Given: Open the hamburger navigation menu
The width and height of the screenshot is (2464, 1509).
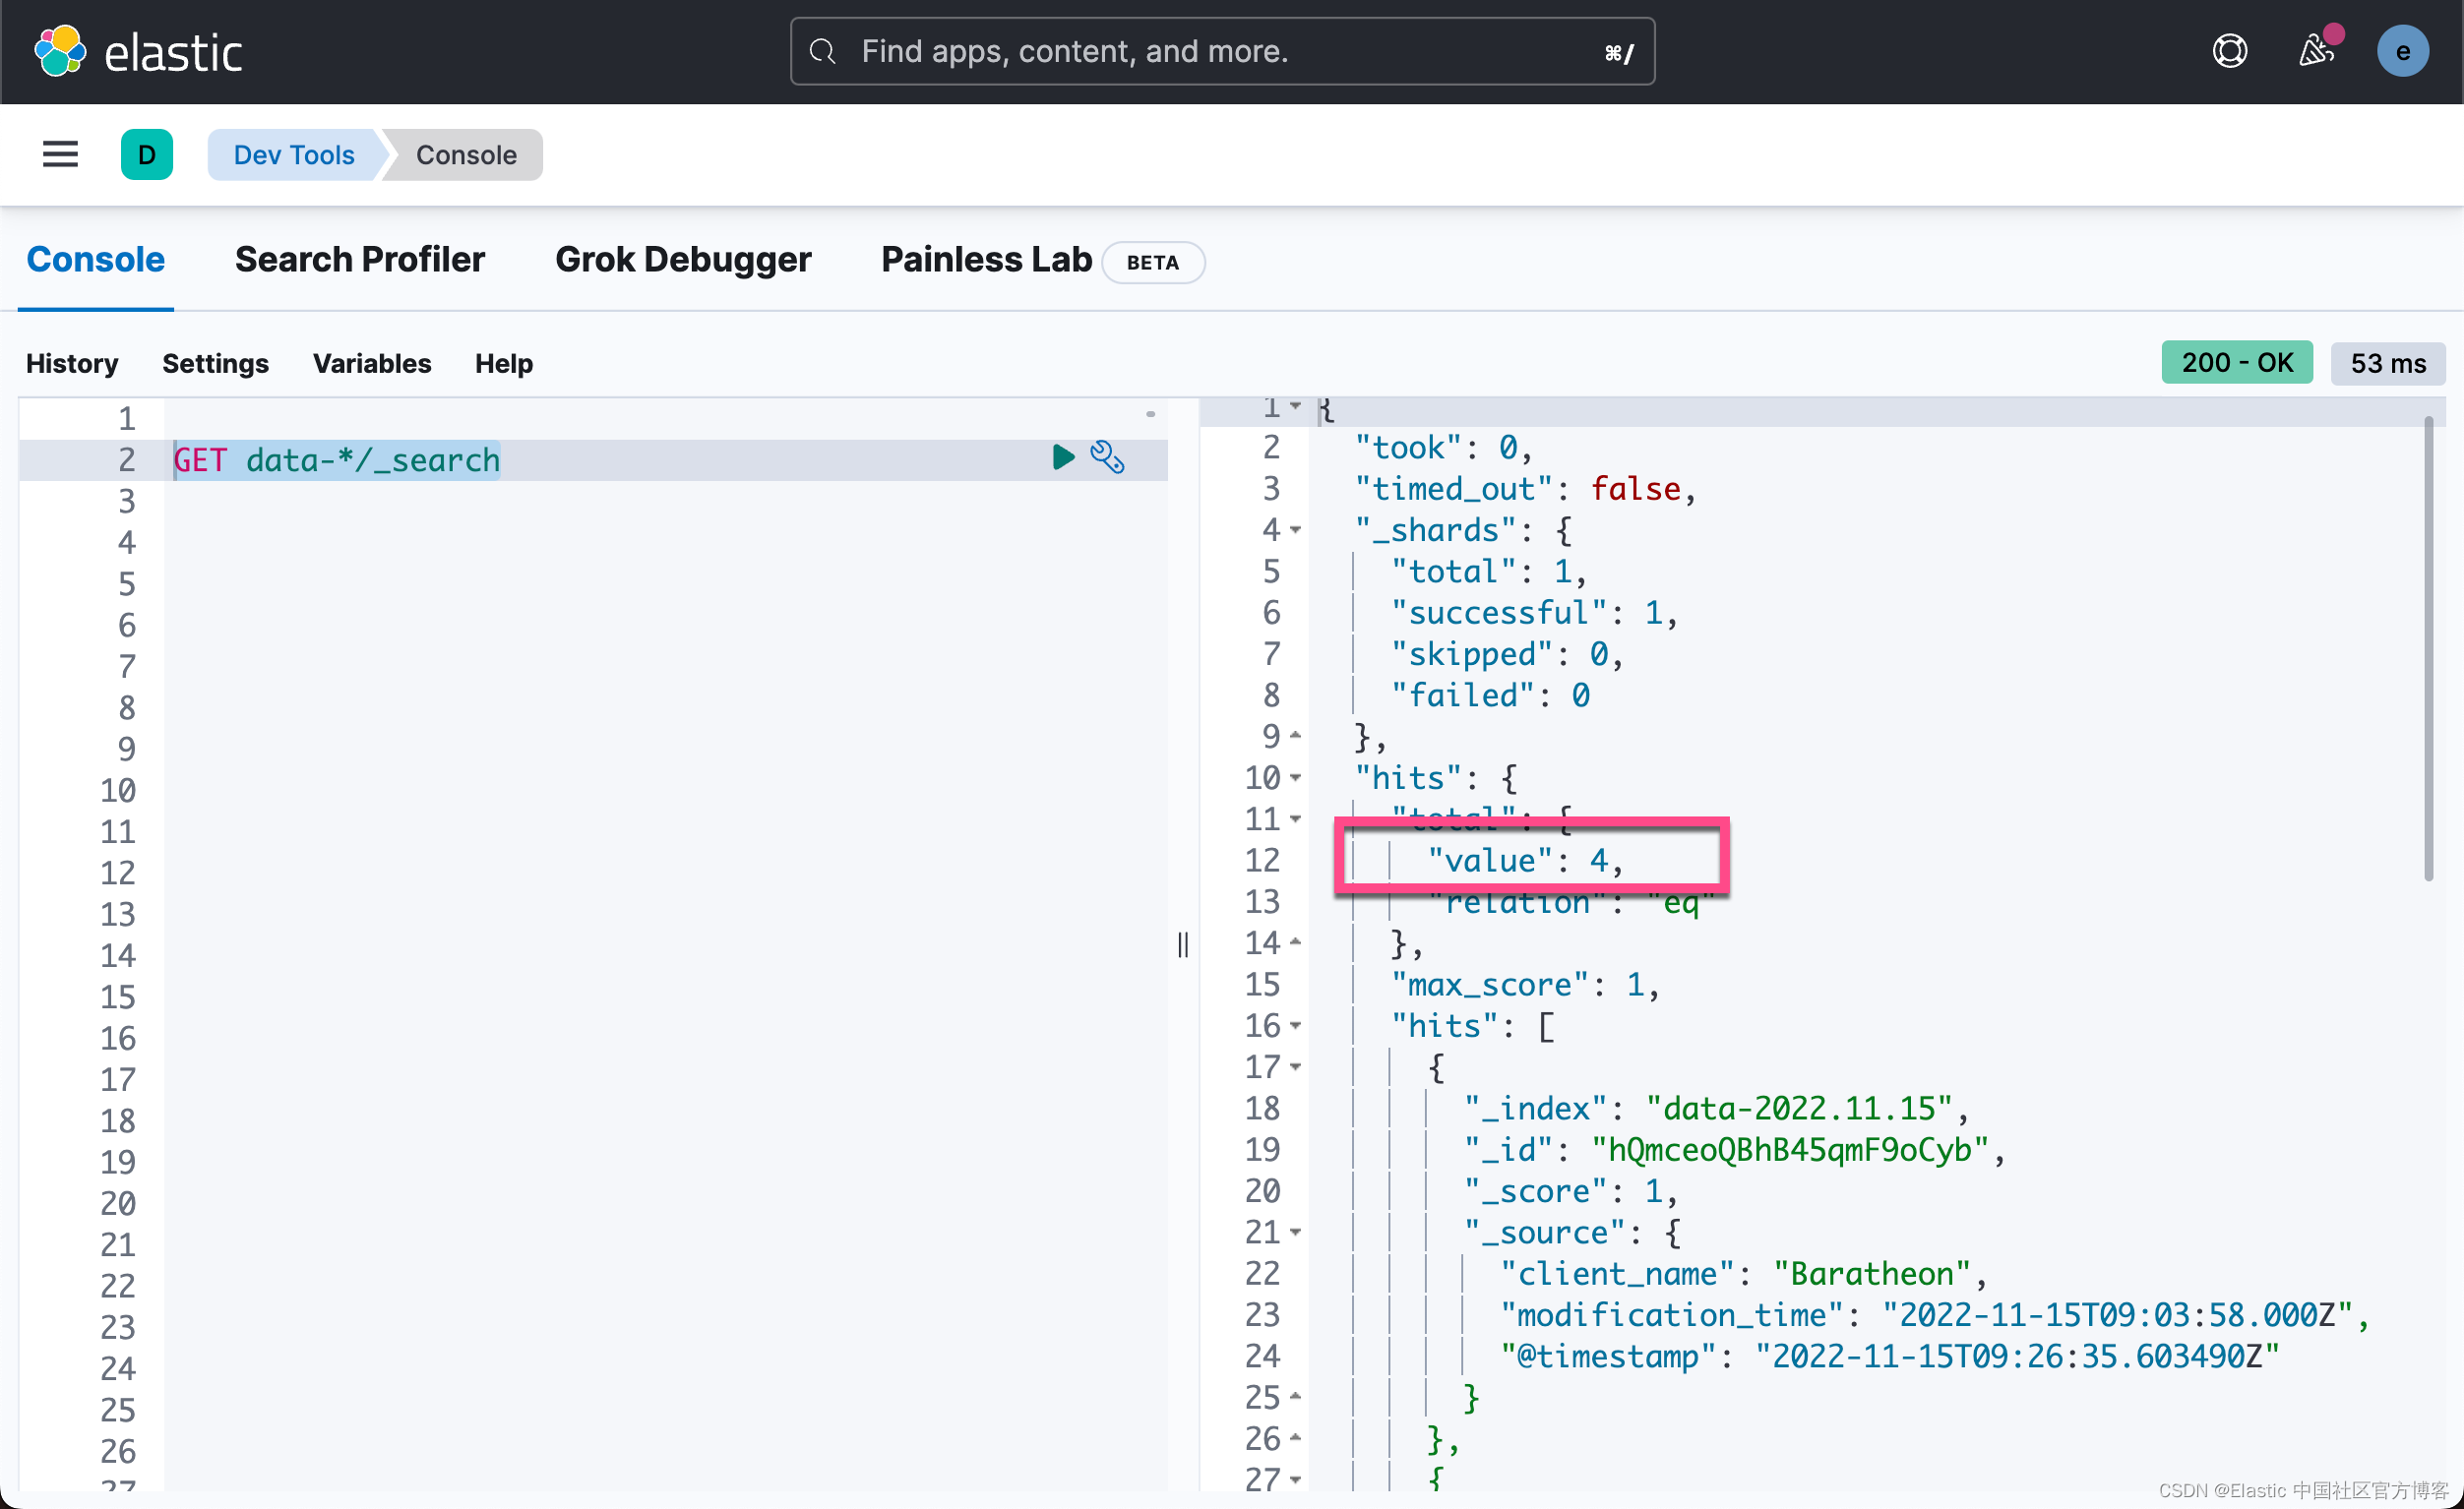Looking at the screenshot, I should 60,155.
